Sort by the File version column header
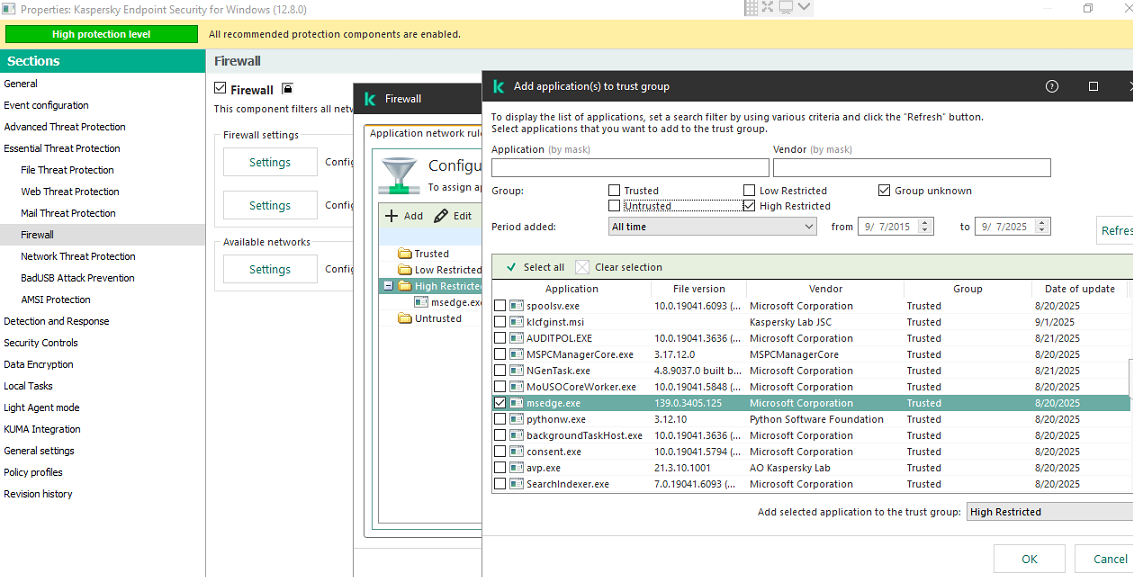 (x=699, y=289)
